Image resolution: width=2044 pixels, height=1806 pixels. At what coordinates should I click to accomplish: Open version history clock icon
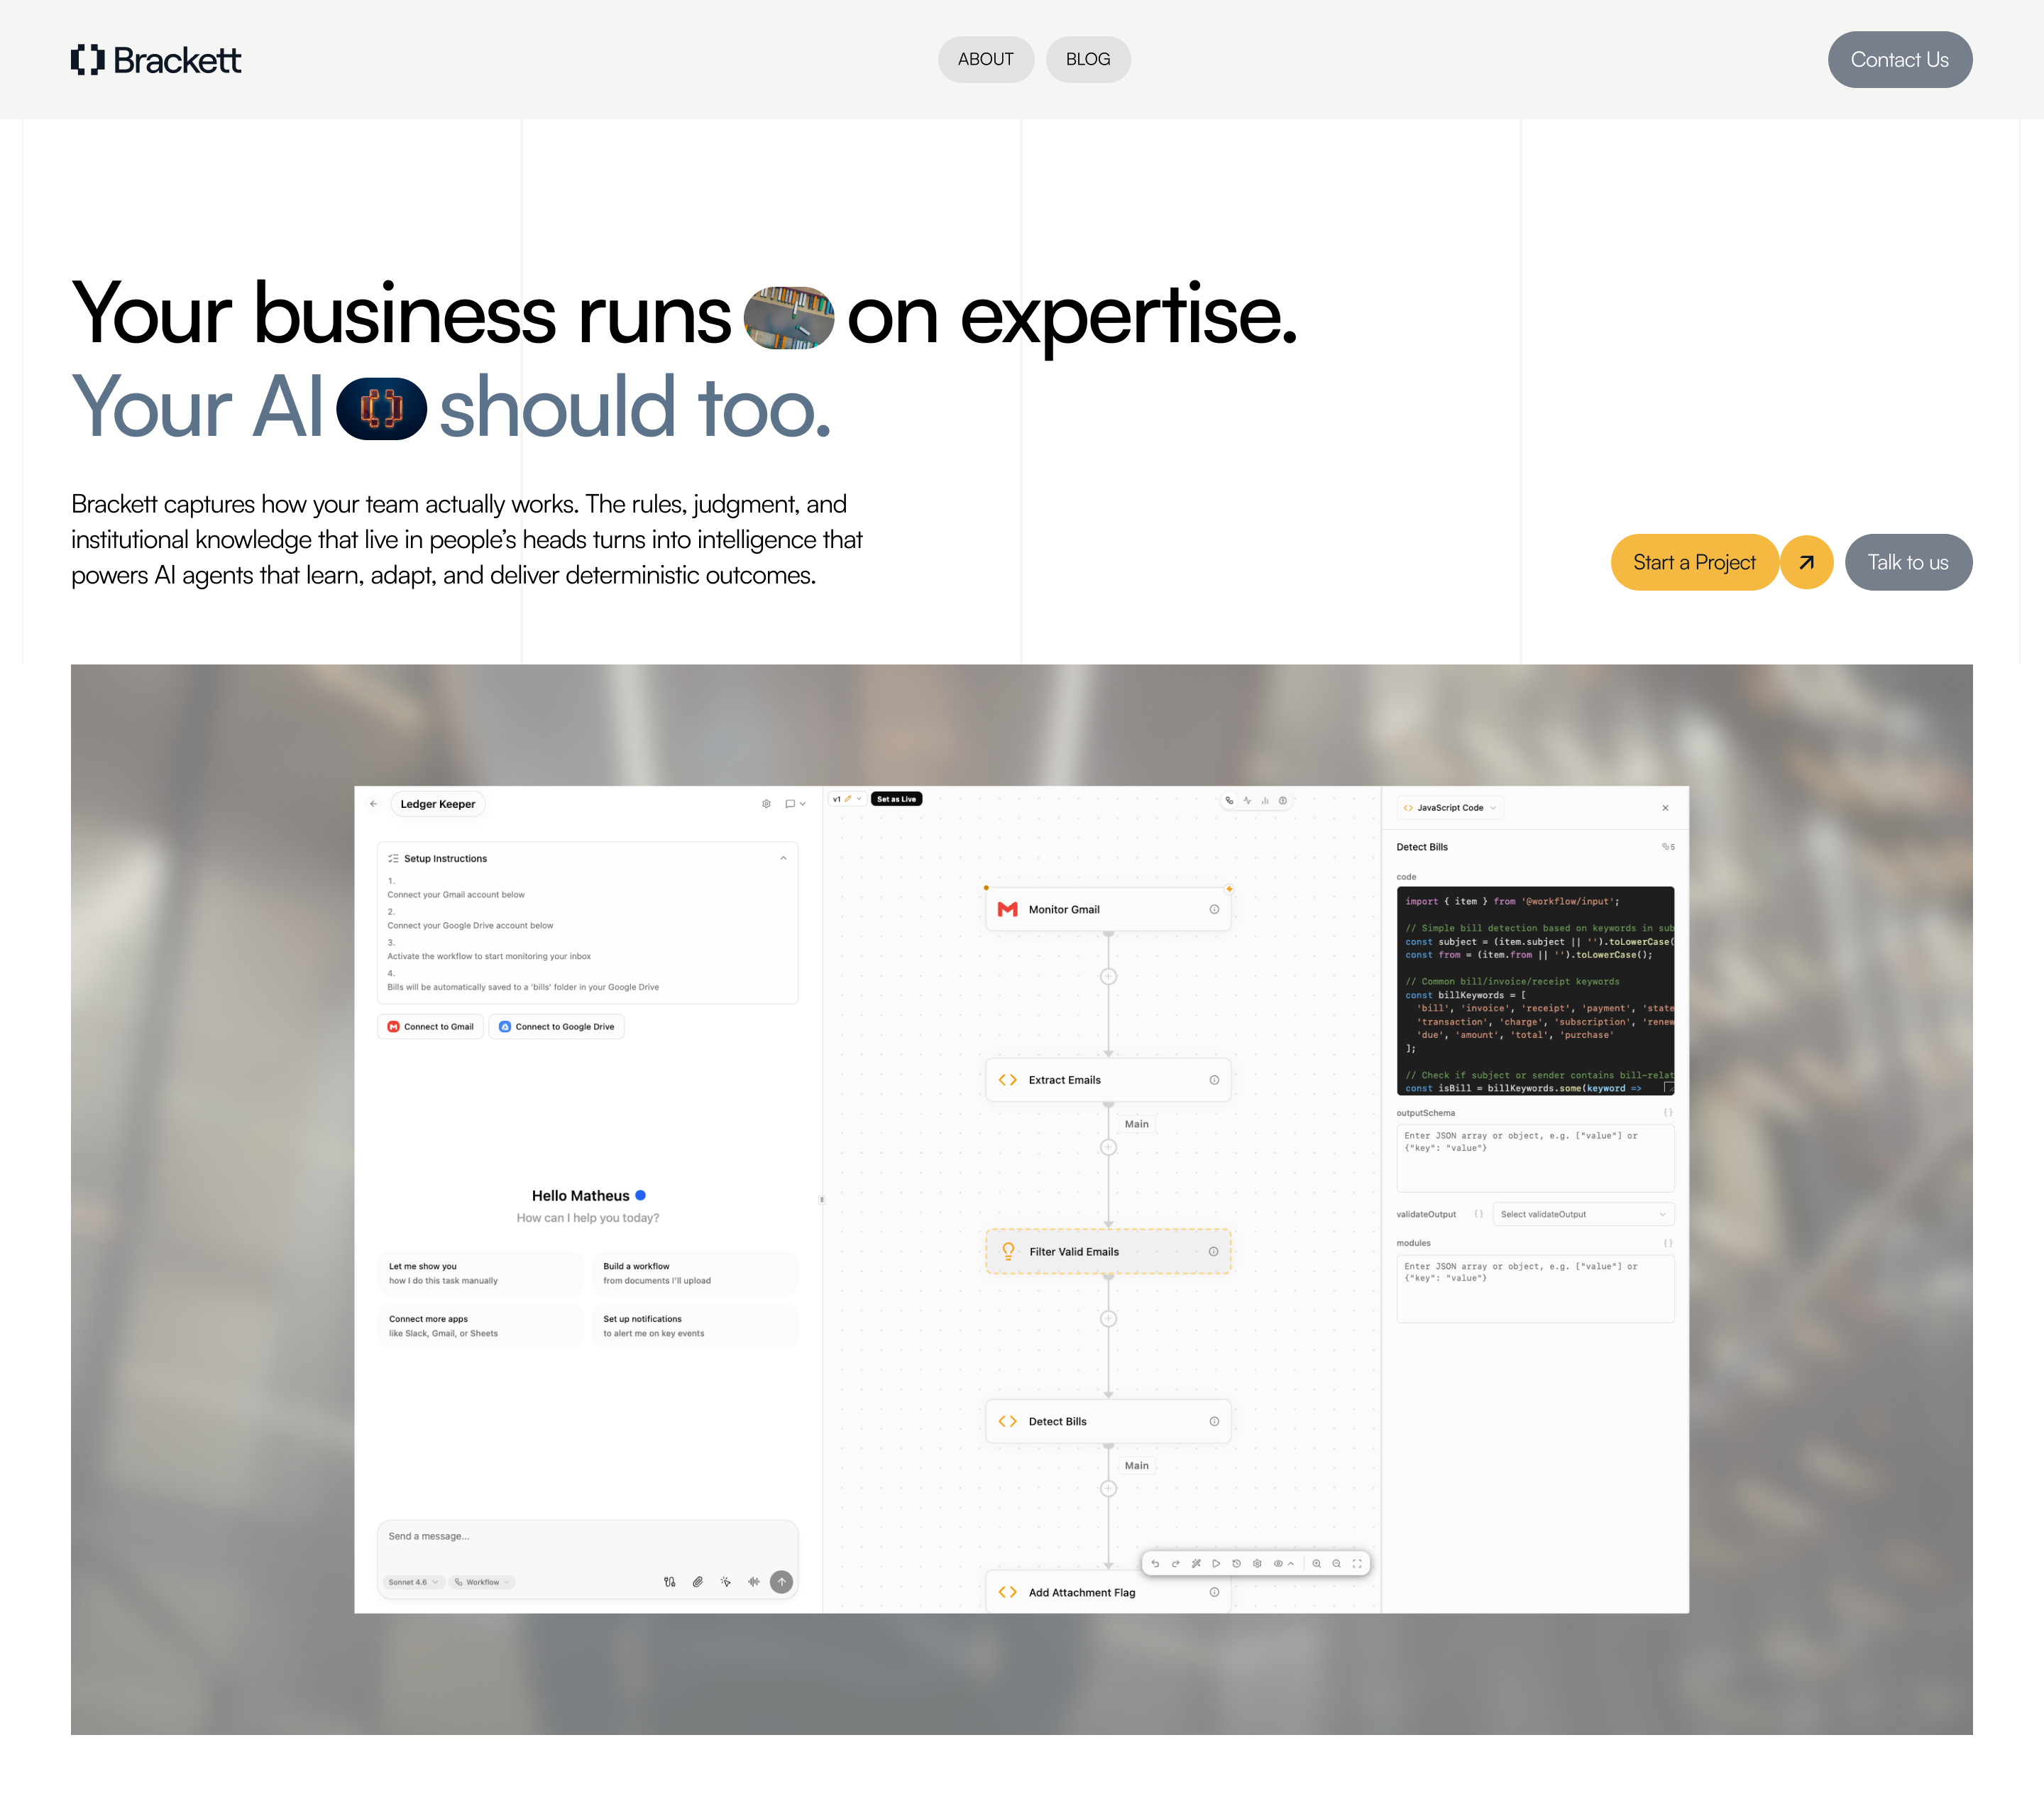coord(1236,1563)
